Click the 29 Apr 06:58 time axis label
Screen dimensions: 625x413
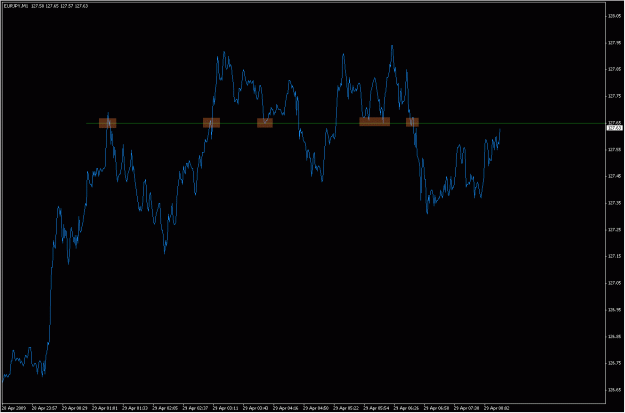pyautogui.click(x=434, y=408)
